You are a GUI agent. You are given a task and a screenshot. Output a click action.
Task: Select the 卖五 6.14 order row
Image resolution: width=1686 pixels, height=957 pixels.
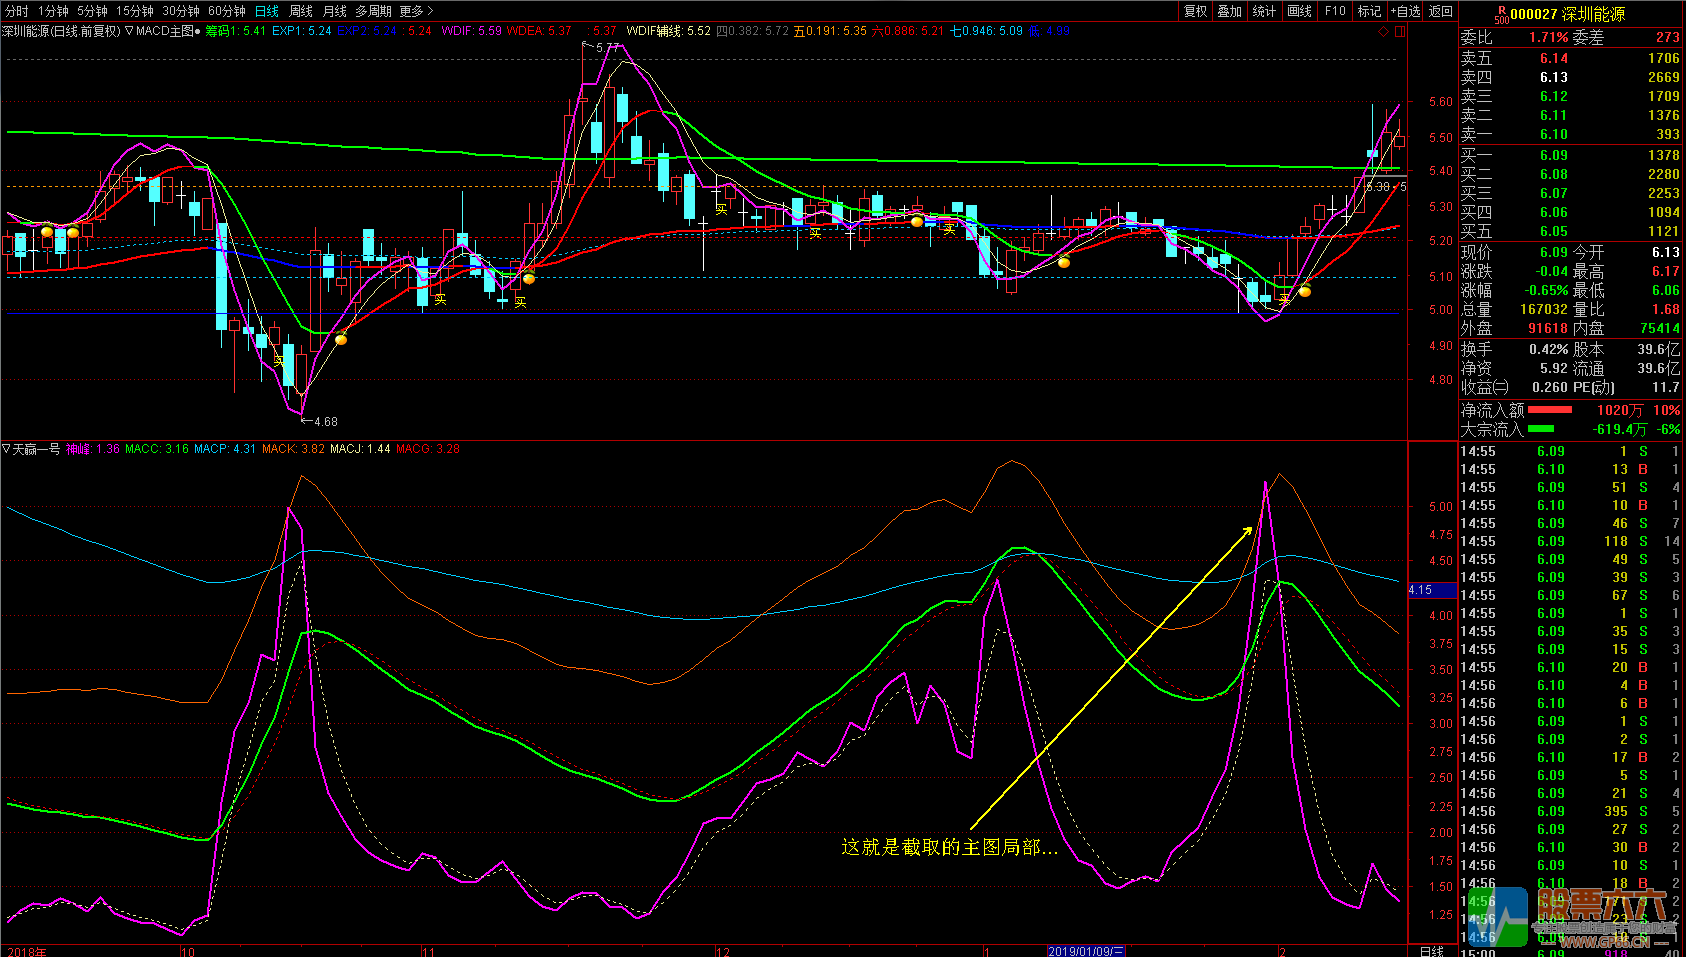pyautogui.click(x=1570, y=59)
